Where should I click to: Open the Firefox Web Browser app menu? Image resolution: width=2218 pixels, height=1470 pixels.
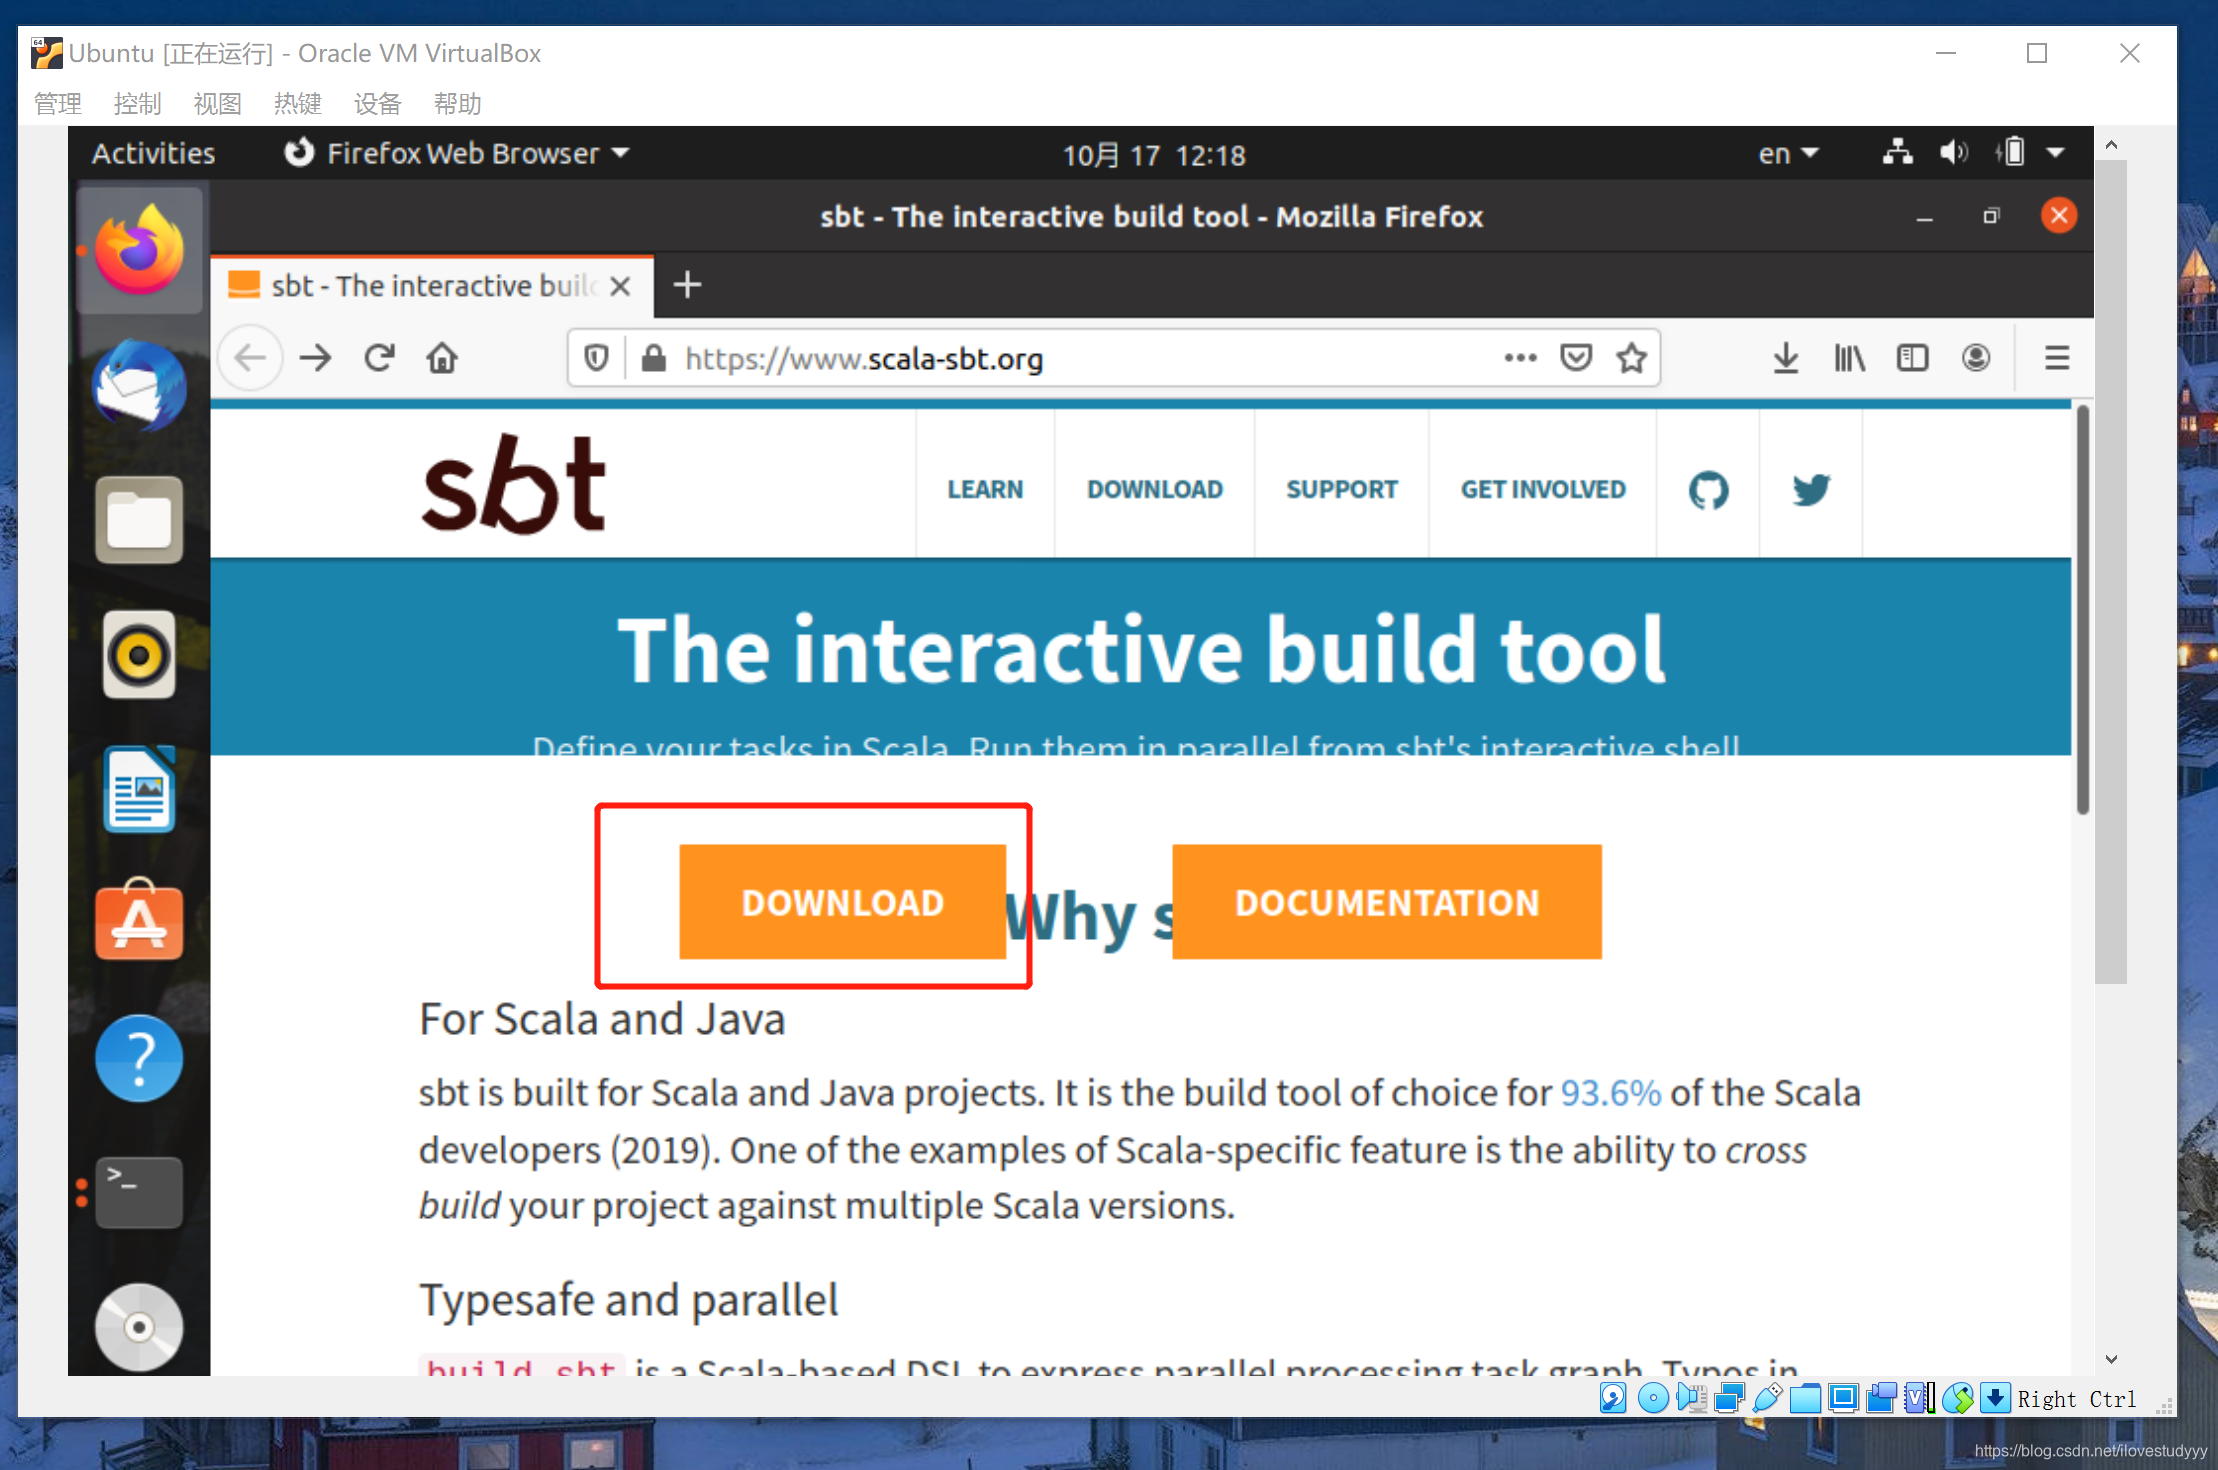pos(457,153)
